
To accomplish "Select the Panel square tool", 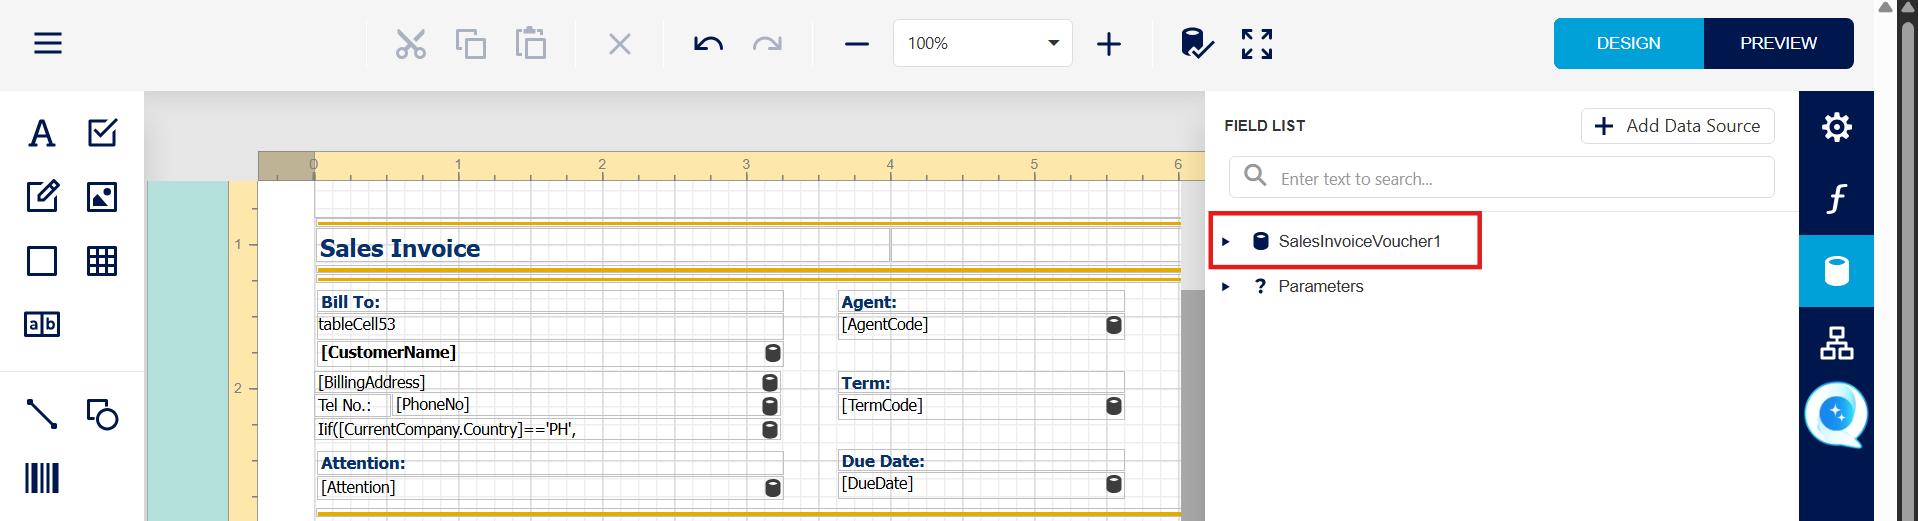I will click(42, 261).
